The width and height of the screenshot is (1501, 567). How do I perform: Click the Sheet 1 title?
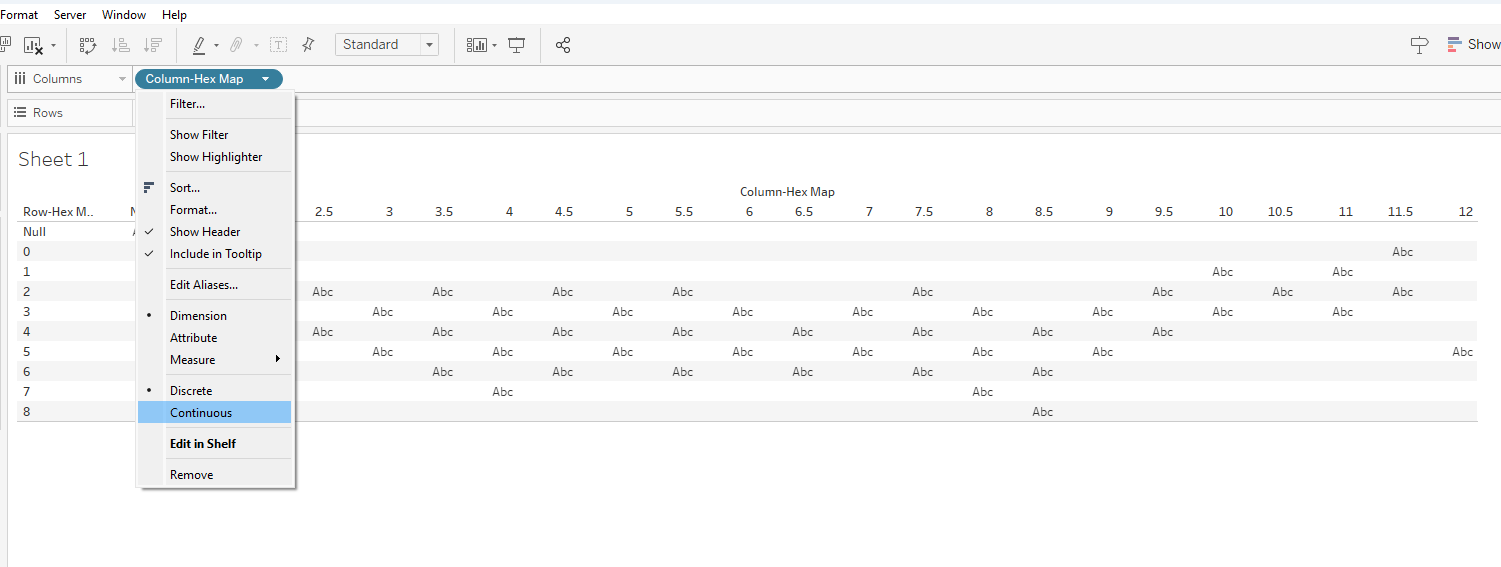53,160
